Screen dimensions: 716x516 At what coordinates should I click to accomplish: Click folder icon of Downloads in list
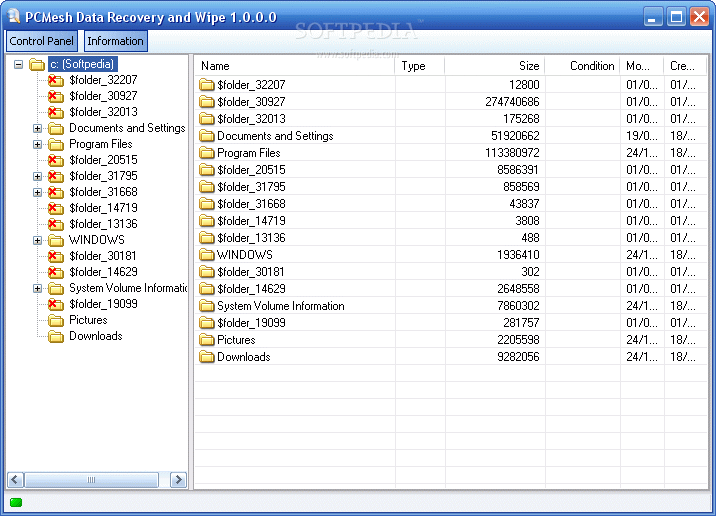(207, 357)
